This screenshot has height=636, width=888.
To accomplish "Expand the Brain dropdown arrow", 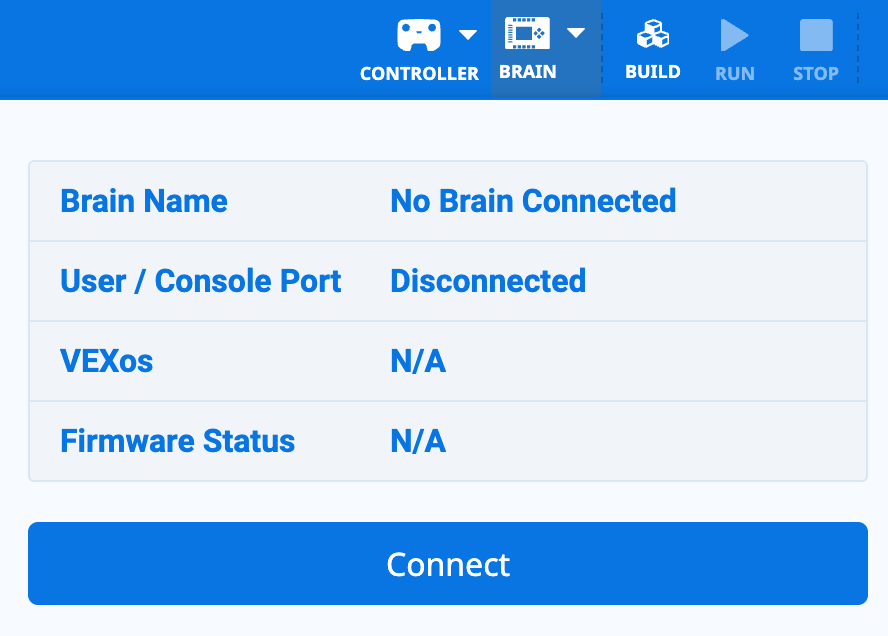I will (576, 32).
